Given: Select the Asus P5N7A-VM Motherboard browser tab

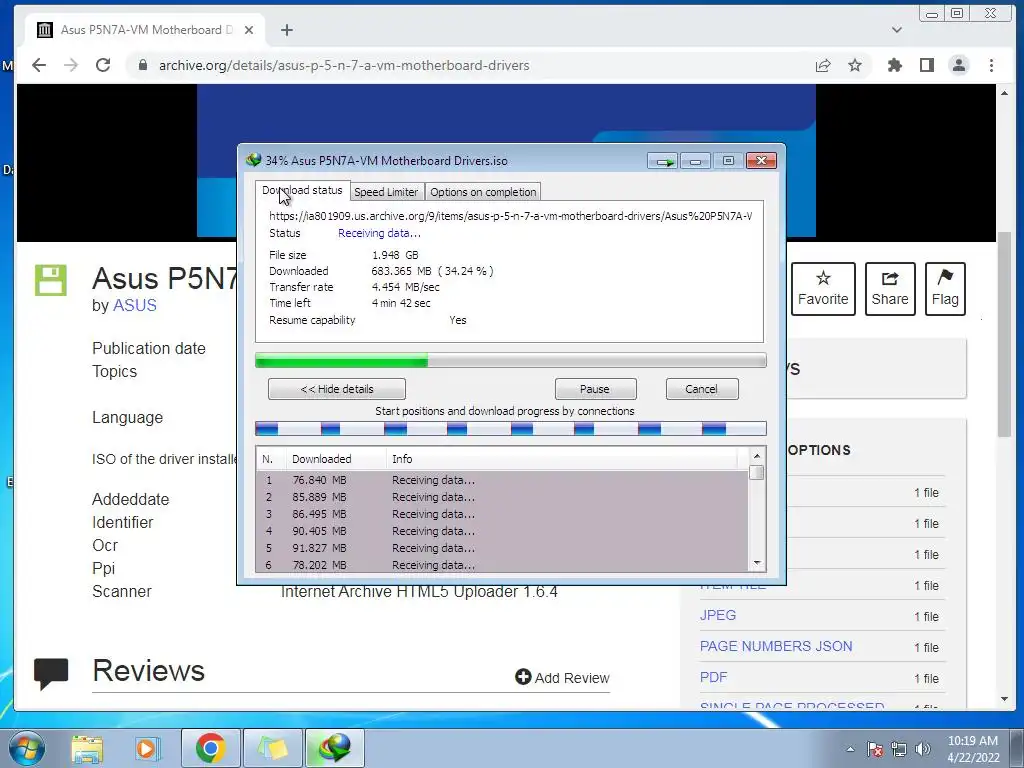Looking at the screenshot, I should click(146, 30).
